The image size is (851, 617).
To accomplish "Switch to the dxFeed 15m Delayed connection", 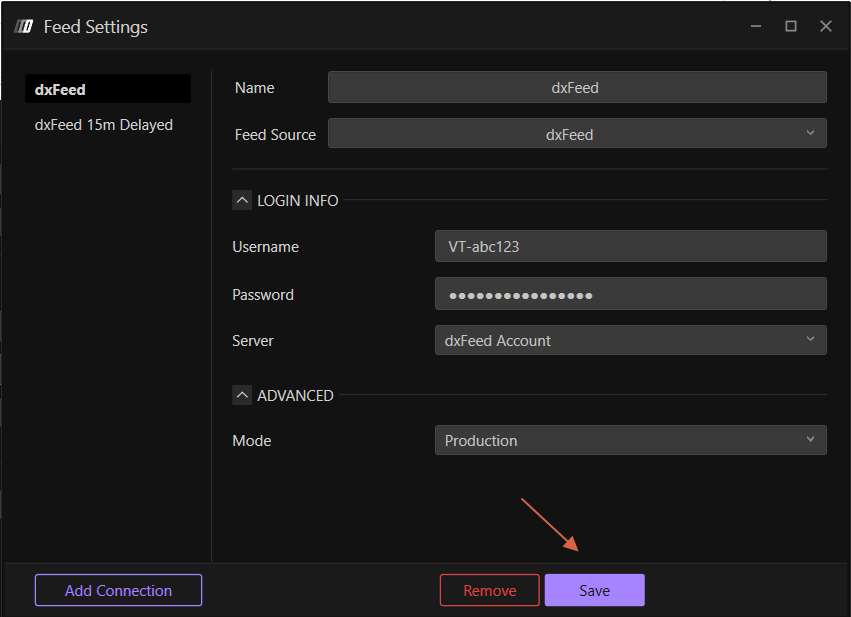I will point(104,124).
